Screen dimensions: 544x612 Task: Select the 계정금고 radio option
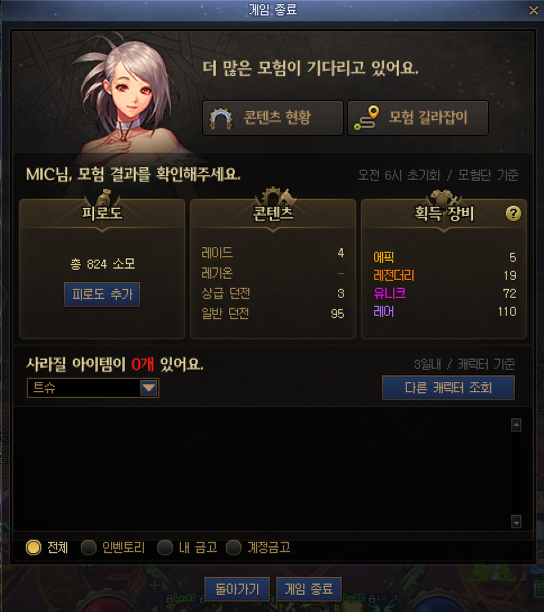point(233,547)
